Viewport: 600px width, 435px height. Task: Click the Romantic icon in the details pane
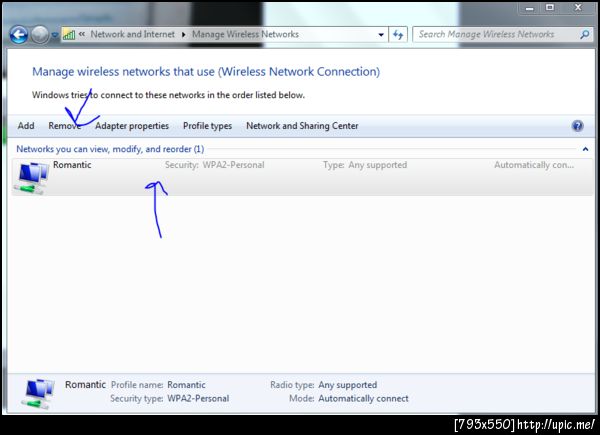38,394
